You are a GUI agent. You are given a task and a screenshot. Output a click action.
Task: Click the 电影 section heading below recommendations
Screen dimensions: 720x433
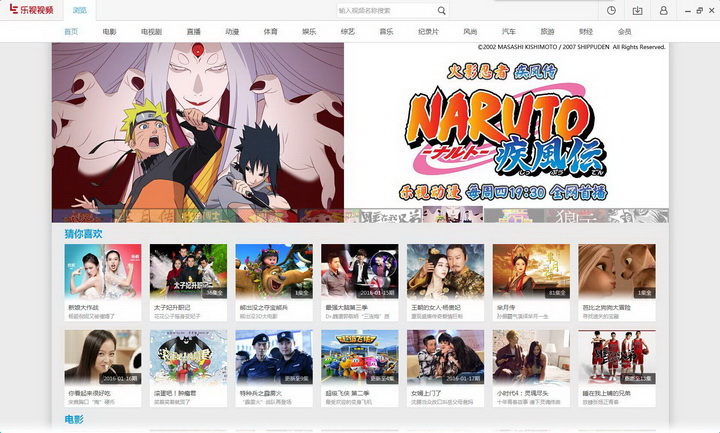(x=74, y=419)
